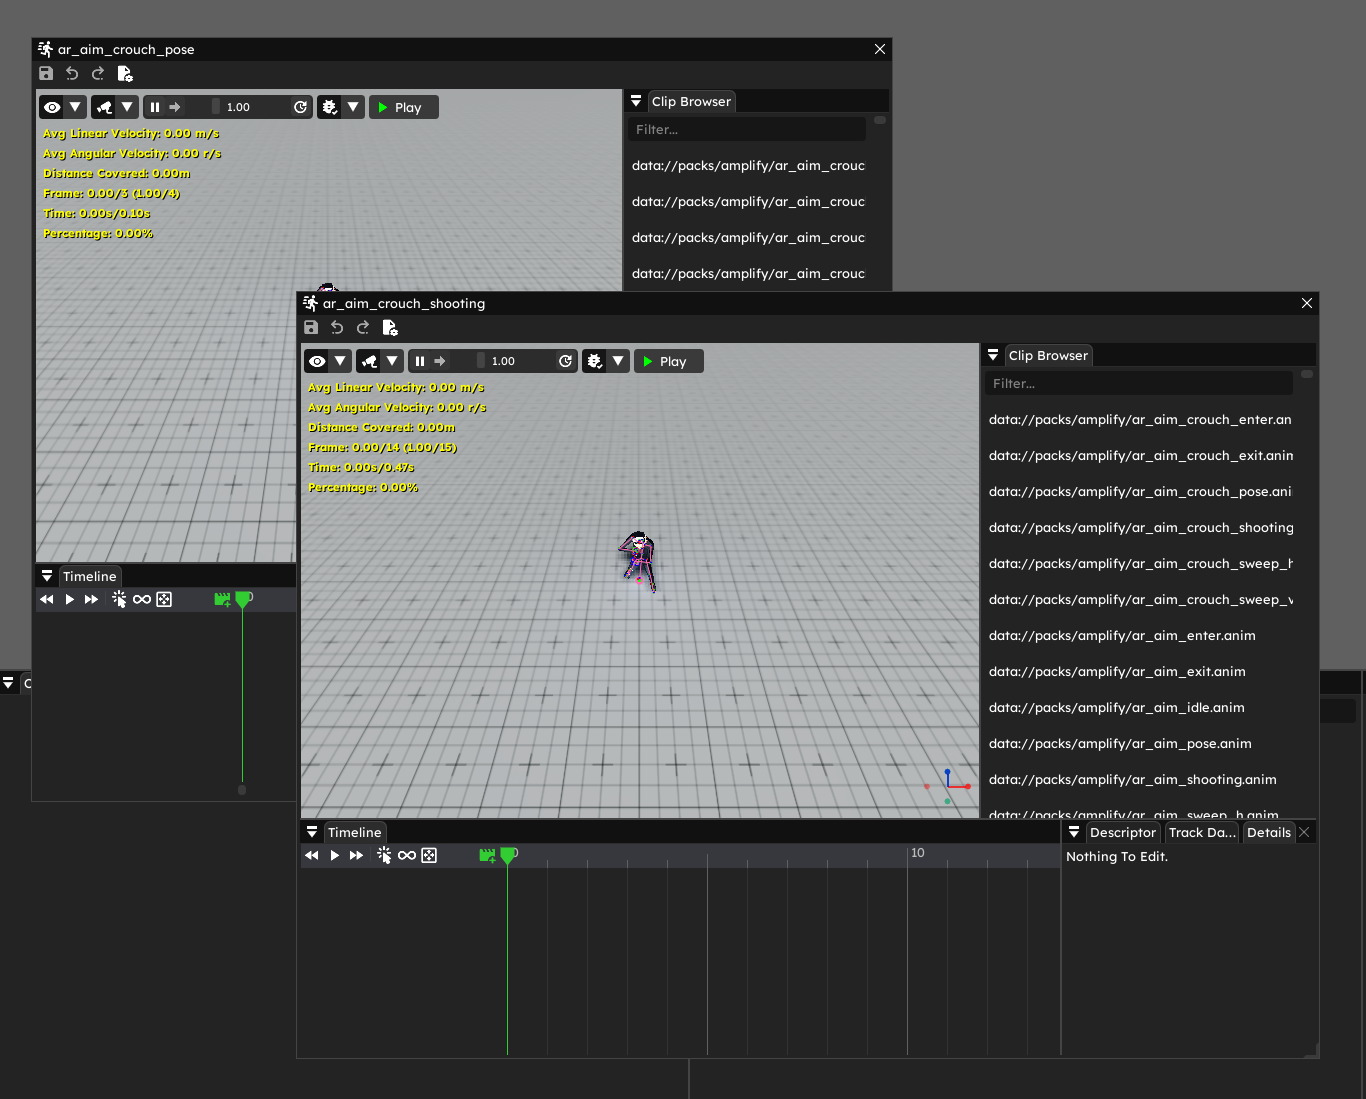
Task: Expand the Clip Browser panel menu arrow
Action: coord(993,354)
